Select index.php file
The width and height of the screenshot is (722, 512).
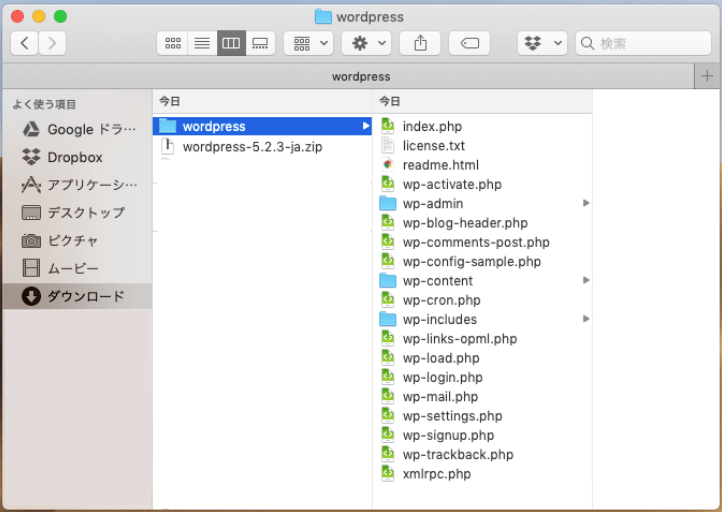pos(482,126)
